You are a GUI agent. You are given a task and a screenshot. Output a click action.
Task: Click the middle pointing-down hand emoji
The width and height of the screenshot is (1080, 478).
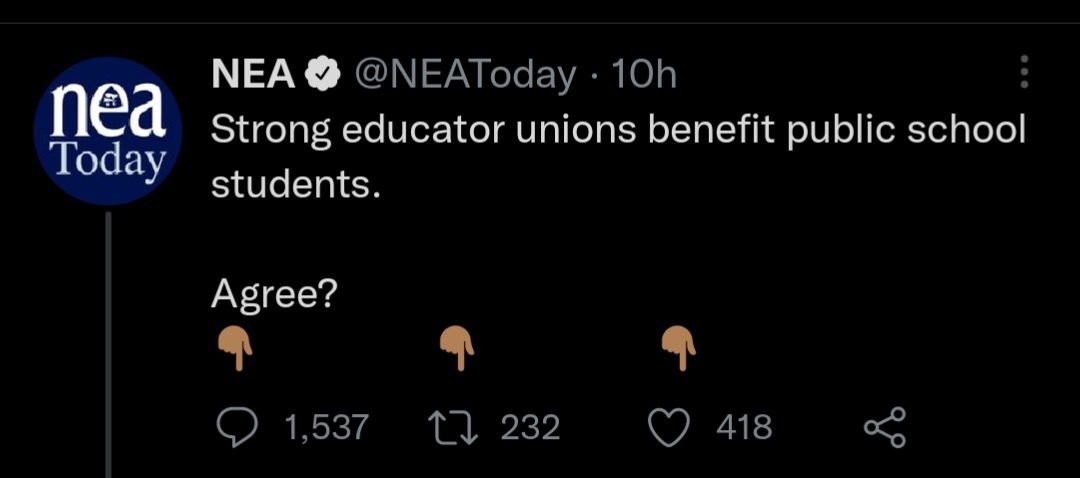[x=459, y=349]
